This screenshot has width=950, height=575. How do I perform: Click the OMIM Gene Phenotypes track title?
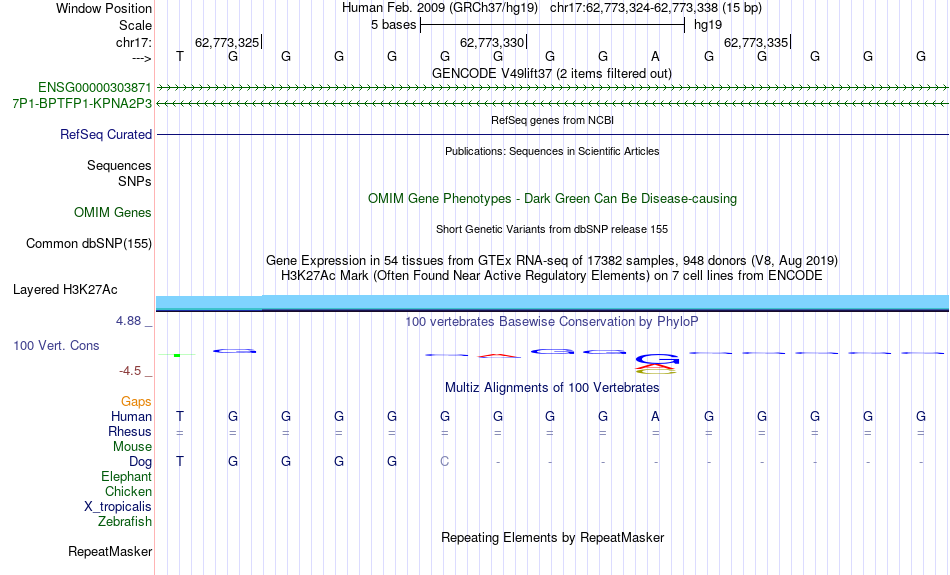[553, 199]
